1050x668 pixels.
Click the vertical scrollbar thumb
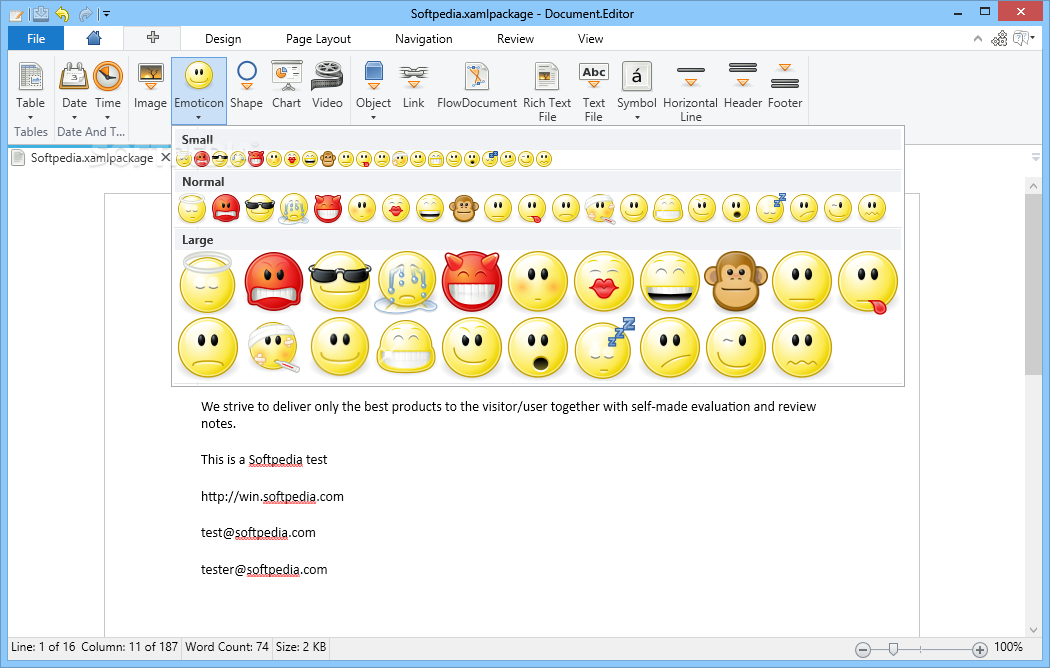1033,284
